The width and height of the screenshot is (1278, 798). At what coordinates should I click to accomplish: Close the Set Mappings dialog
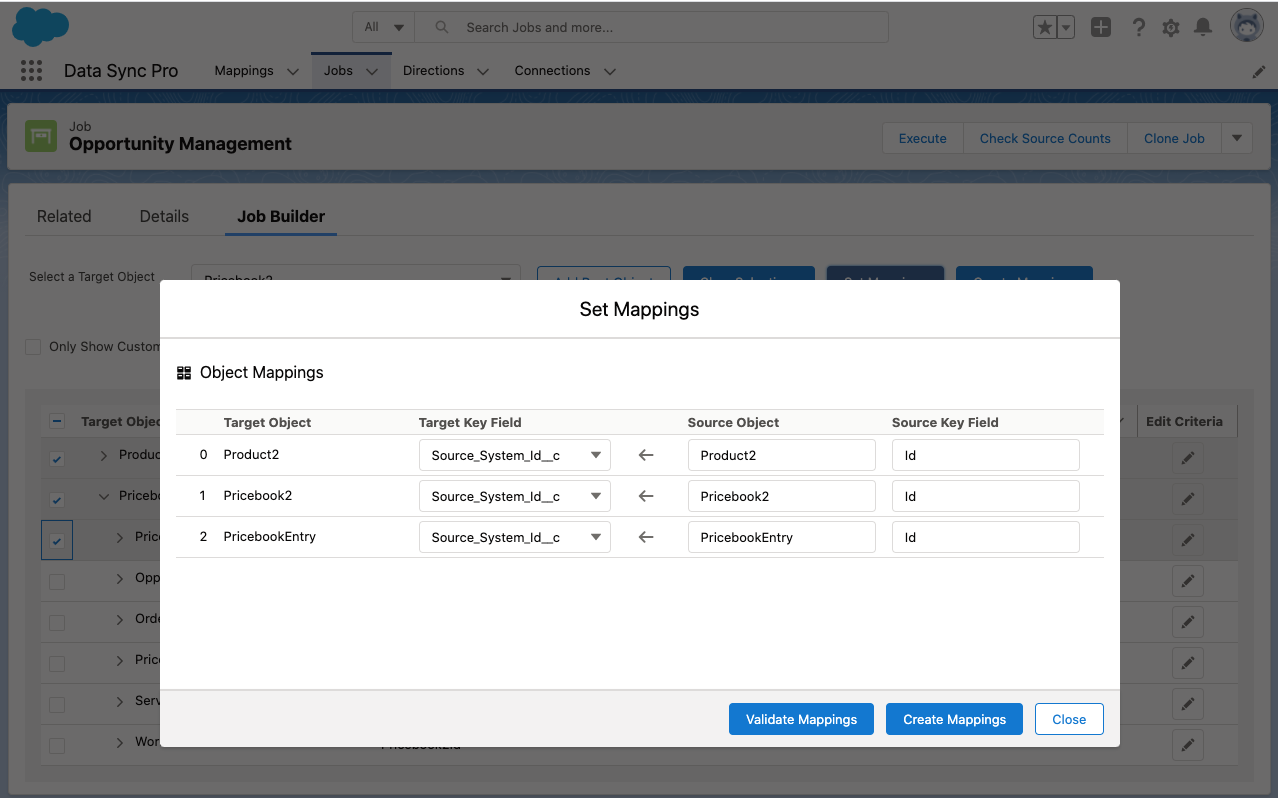click(x=1069, y=719)
